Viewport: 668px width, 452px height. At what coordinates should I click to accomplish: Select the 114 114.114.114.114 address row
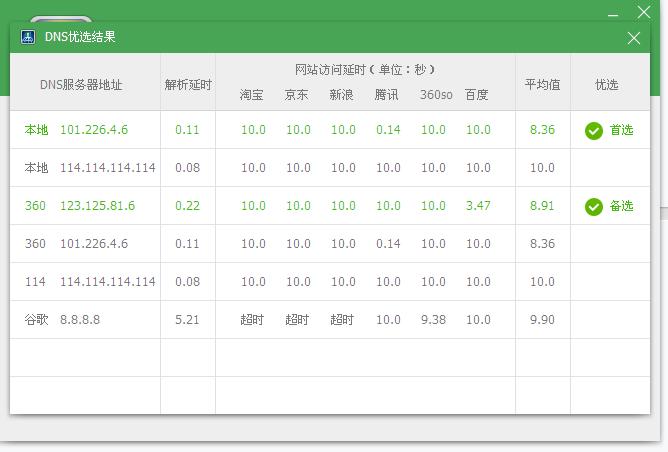(90, 281)
